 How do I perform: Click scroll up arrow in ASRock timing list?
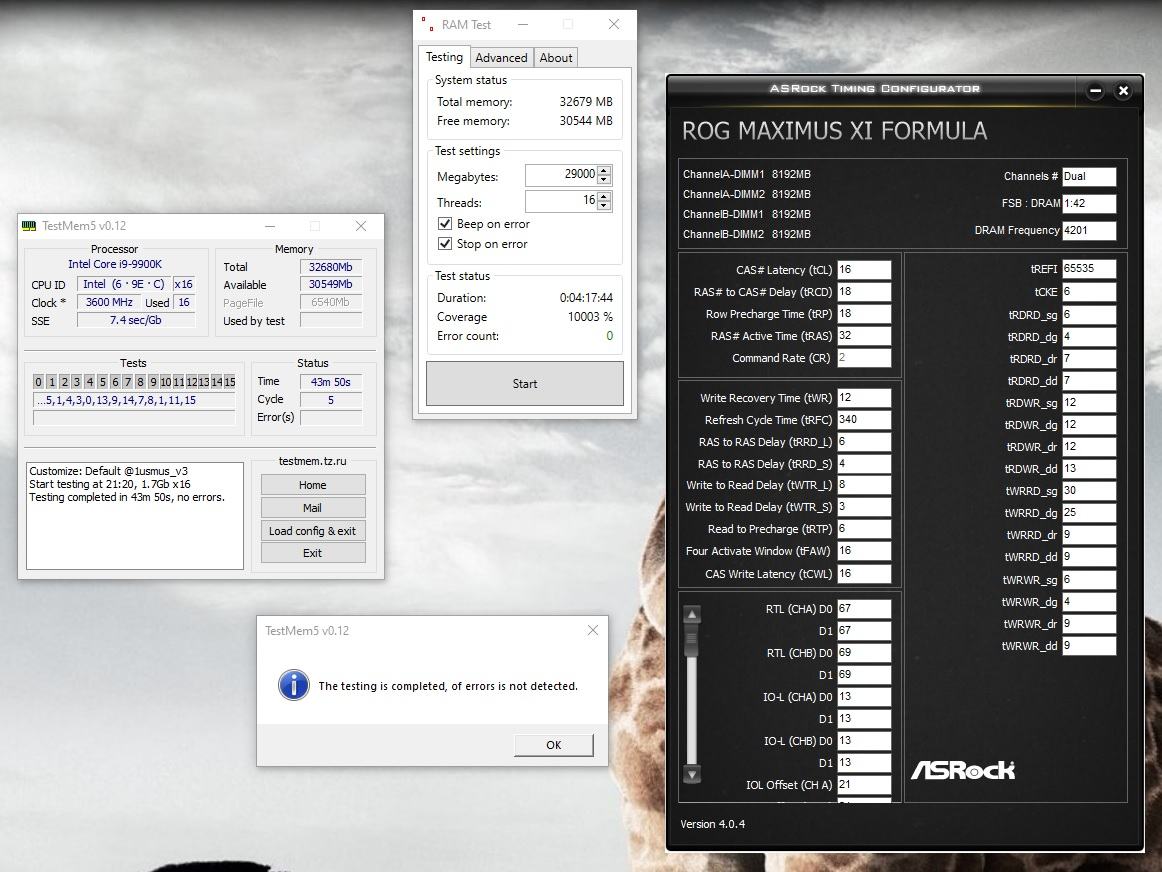pos(691,614)
